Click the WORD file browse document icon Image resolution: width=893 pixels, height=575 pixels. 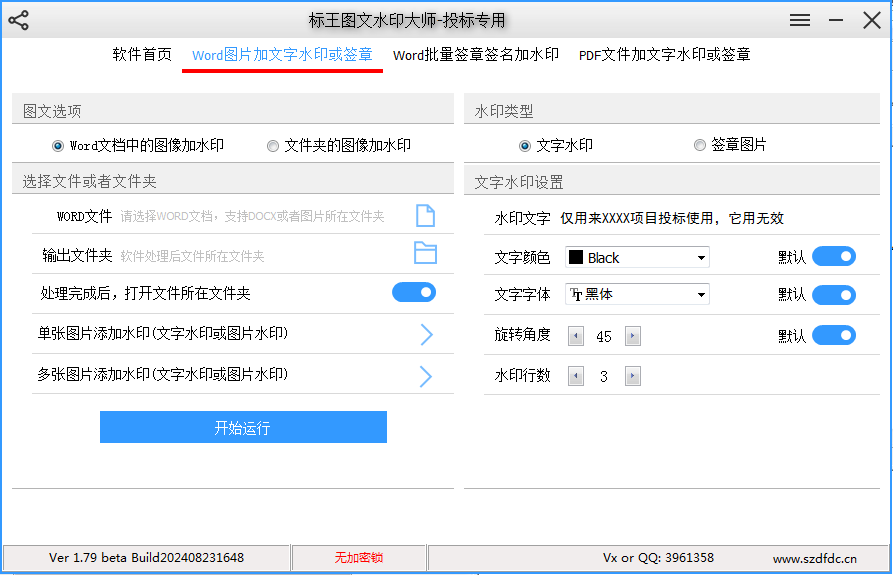426,216
